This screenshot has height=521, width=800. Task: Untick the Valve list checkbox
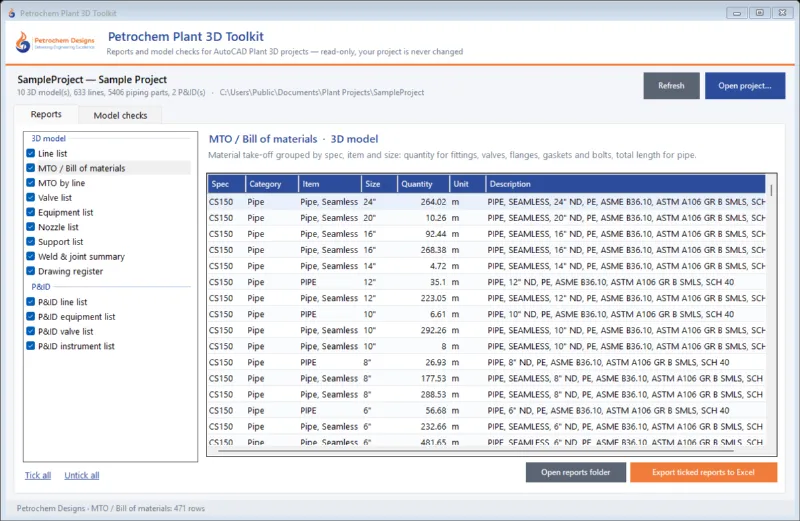pyautogui.click(x=31, y=197)
